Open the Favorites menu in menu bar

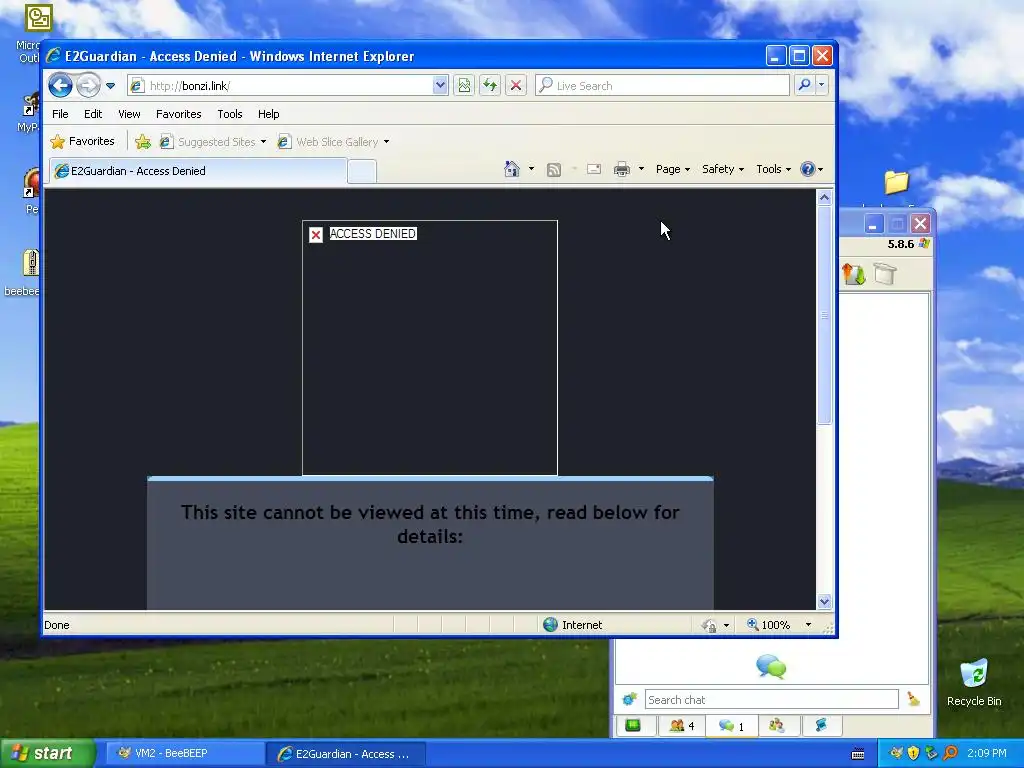click(178, 114)
